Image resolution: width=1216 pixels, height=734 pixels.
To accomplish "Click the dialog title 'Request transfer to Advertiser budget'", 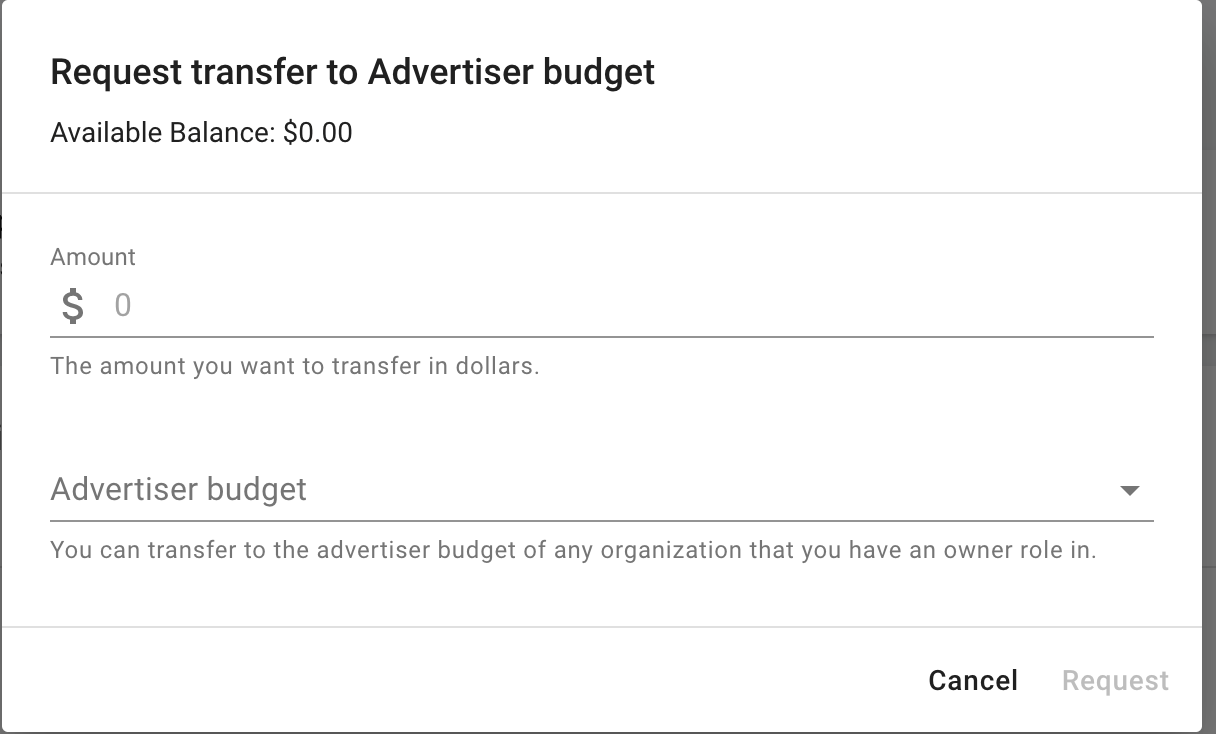I will click(x=352, y=72).
